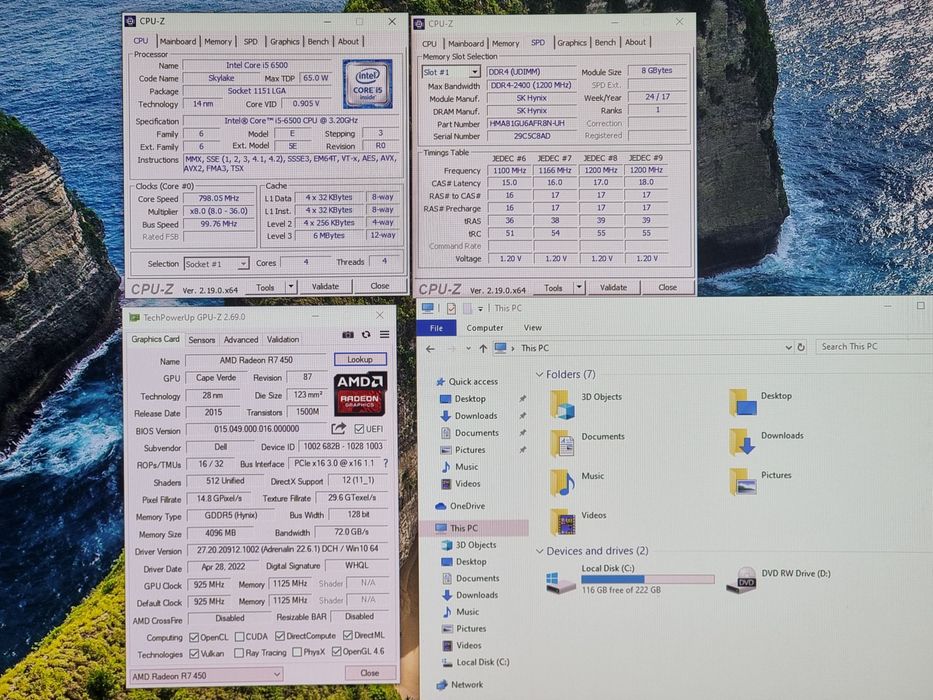Screen dimensions: 933x700
Task: Click the Explorer back arrow
Action: click(x=431, y=348)
